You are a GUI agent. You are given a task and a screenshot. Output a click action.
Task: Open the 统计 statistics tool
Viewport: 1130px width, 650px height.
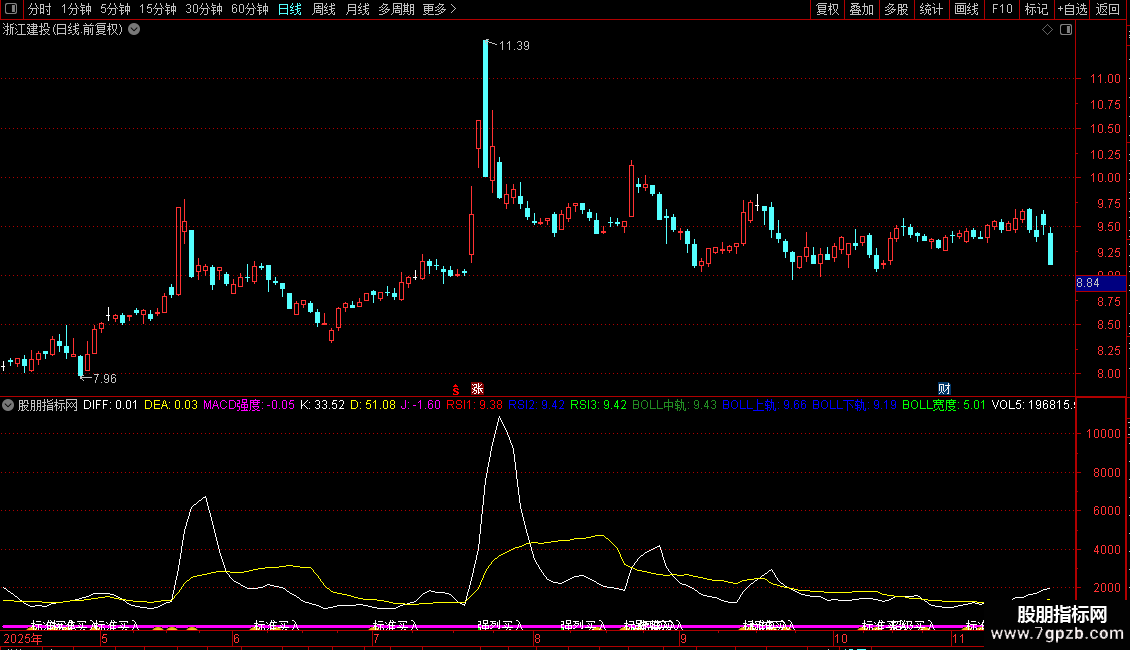pos(930,9)
